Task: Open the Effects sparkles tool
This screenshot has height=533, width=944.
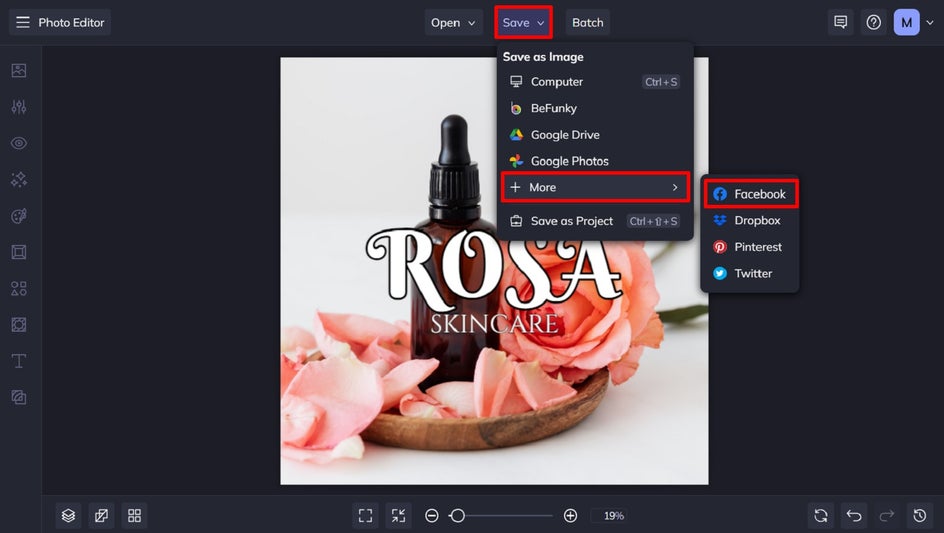Action: (19, 179)
